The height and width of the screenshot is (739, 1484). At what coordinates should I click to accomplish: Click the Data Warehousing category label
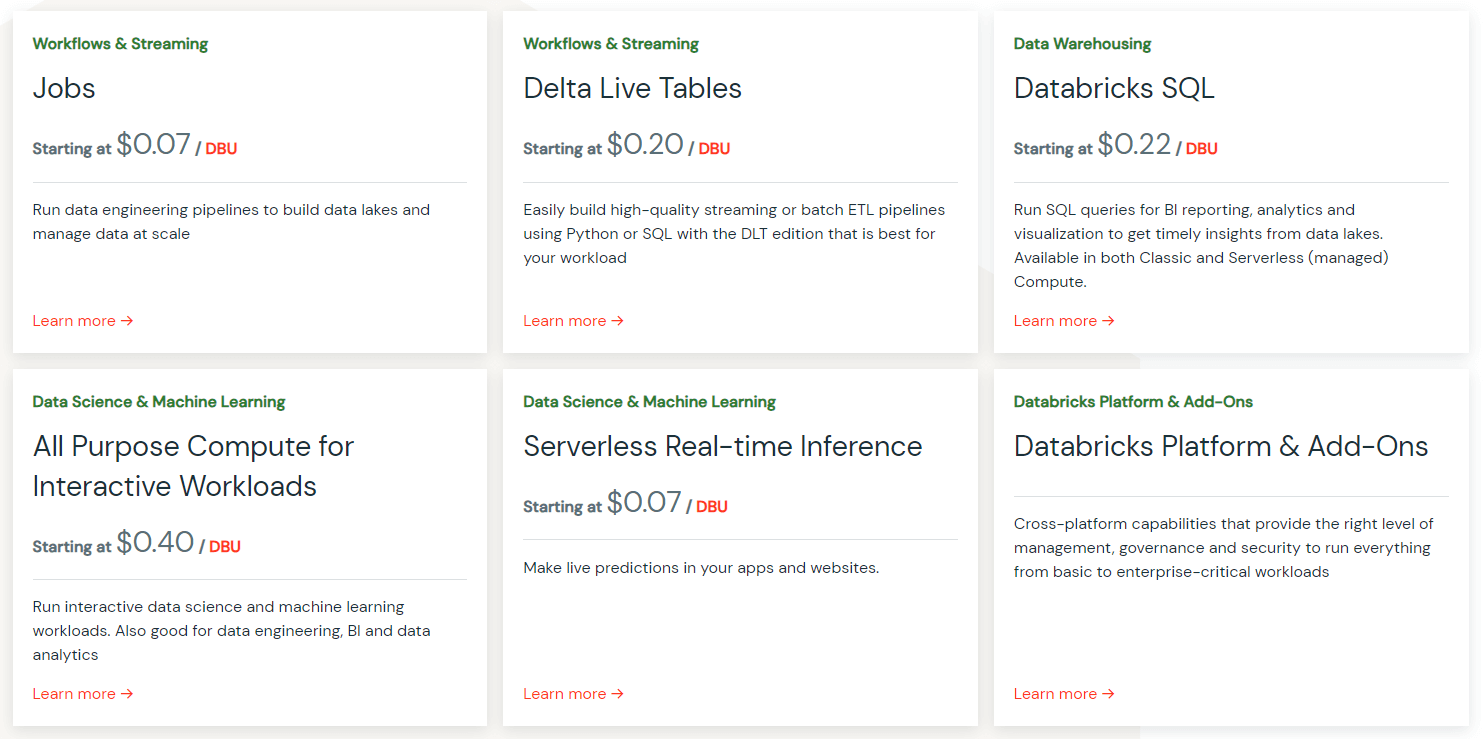point(1083,43)
